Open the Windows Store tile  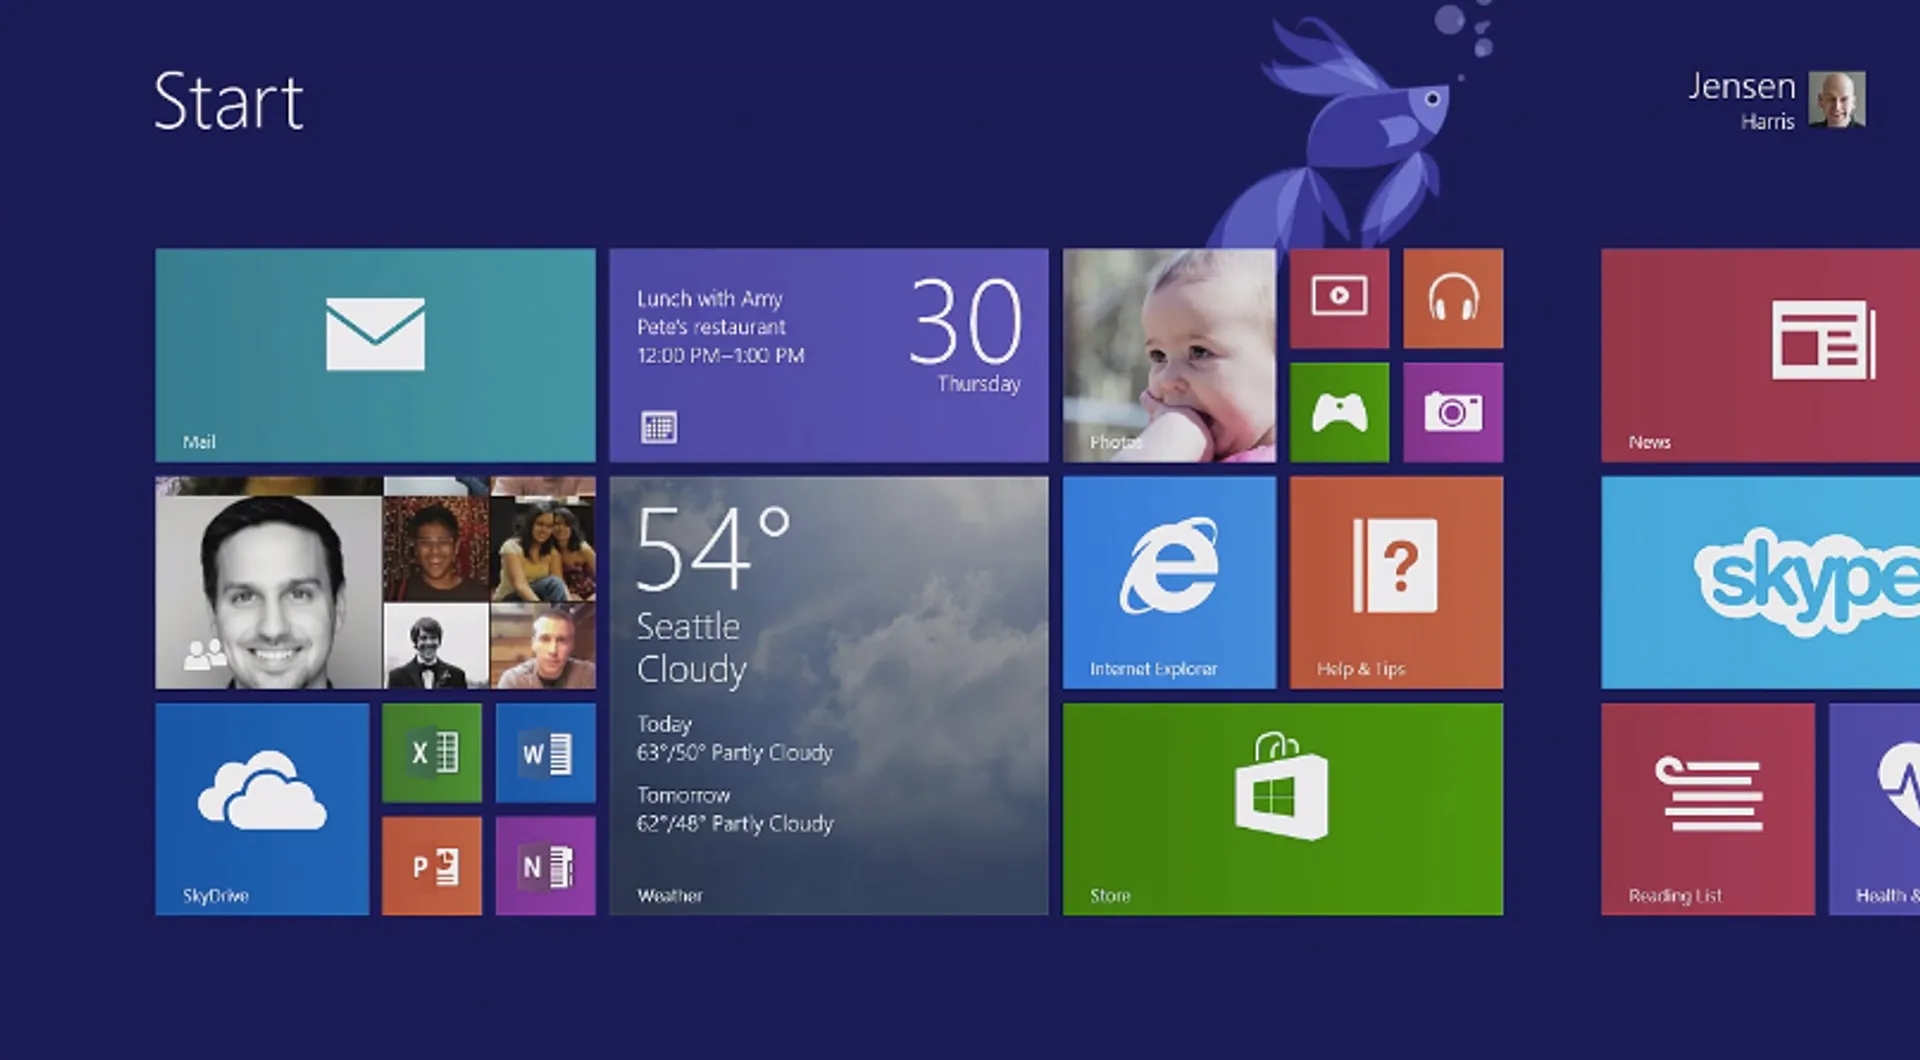[1283, 810]
